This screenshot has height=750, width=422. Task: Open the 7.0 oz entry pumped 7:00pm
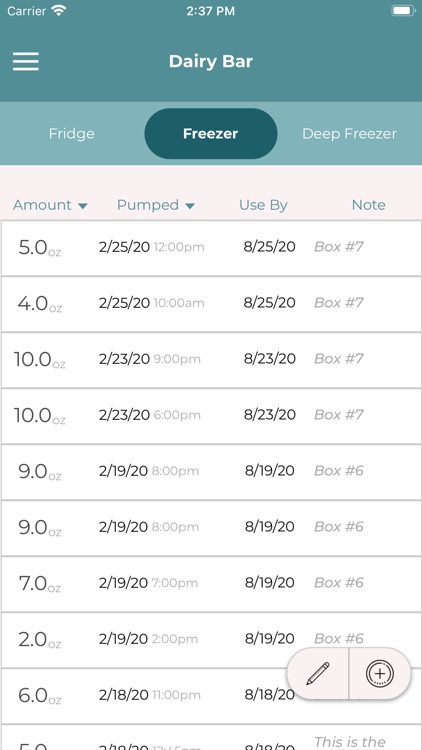211,584
